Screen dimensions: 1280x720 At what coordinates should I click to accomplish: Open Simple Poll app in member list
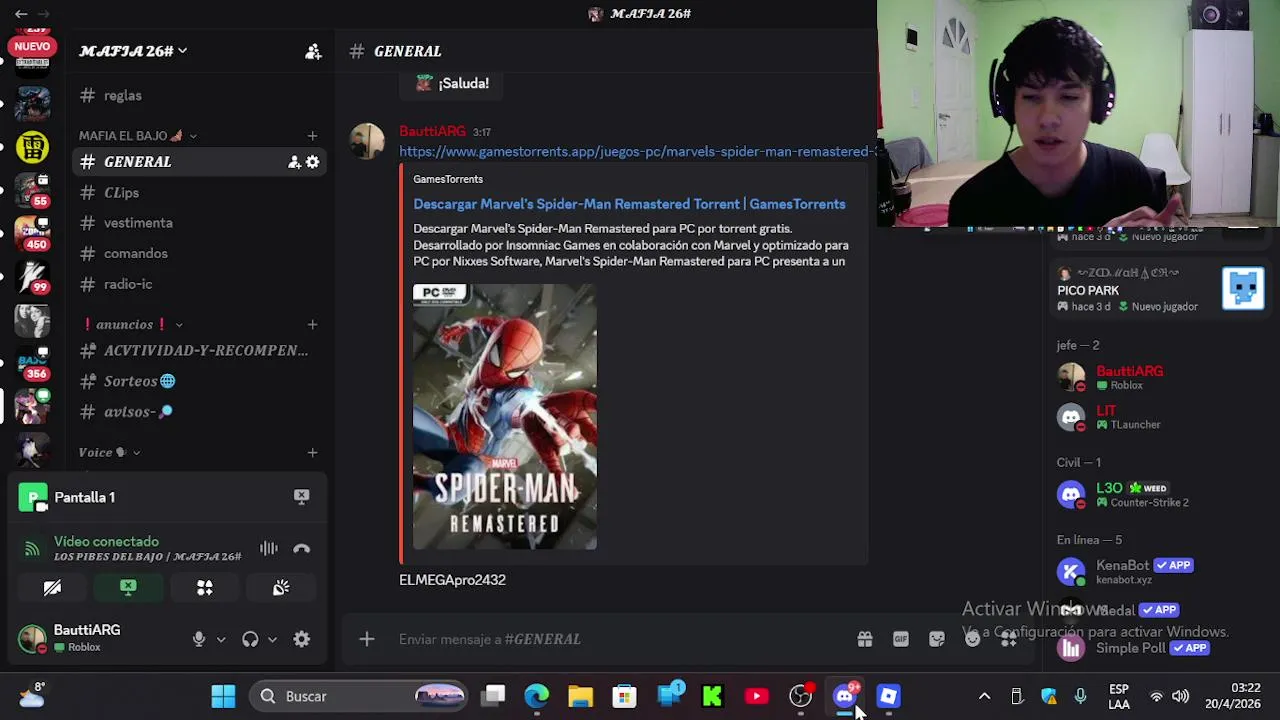[x=1160, y=648]
